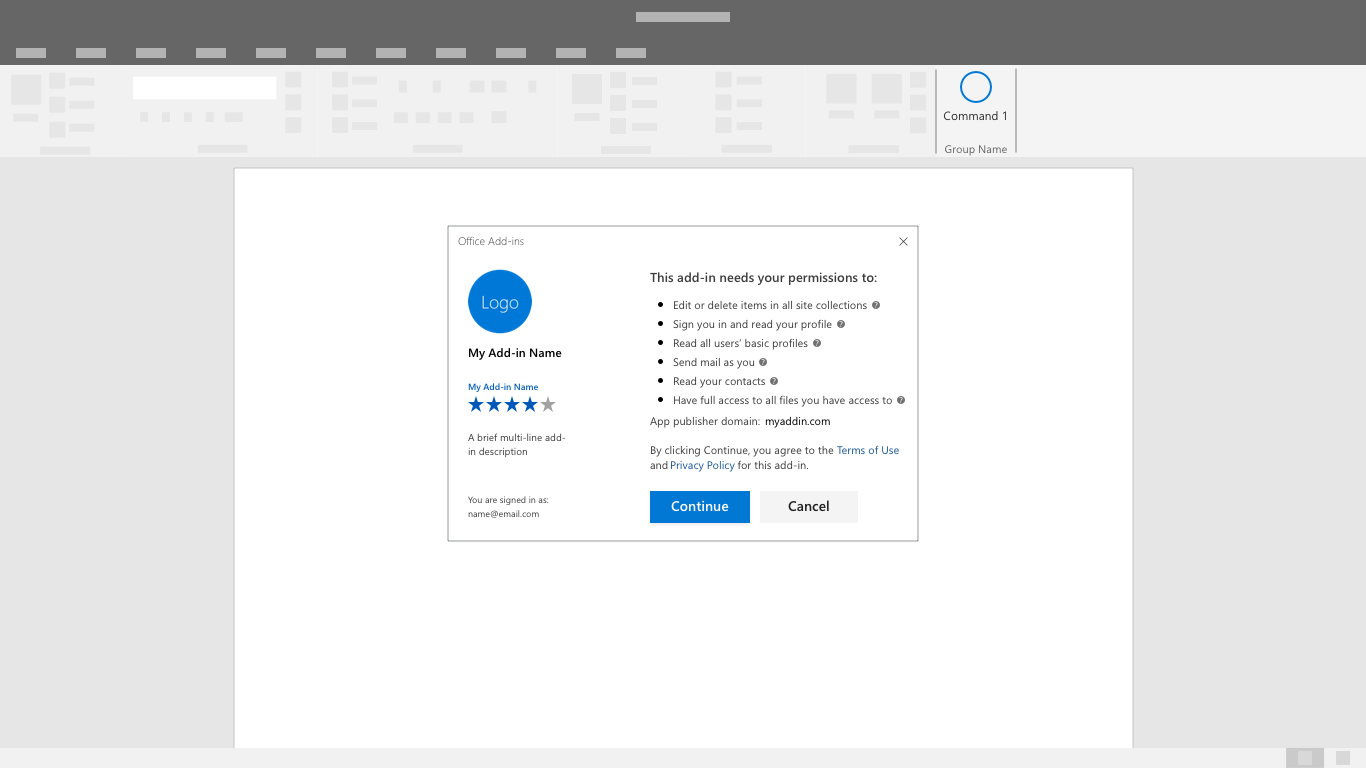Click the signed-in email address
Screen dimensions: 1366x768
(503, 514)
